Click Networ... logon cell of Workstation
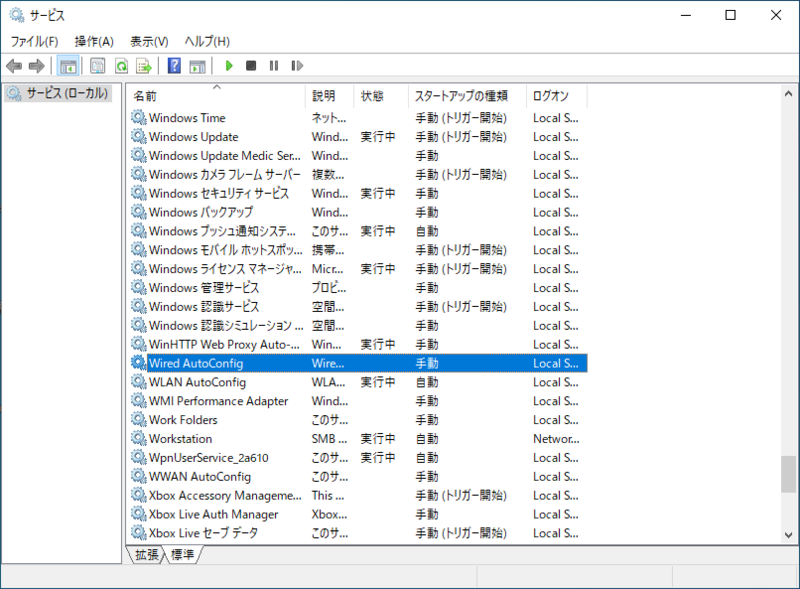Image resolution: width=800 pixels, height=589 pixels. [556, 438]
